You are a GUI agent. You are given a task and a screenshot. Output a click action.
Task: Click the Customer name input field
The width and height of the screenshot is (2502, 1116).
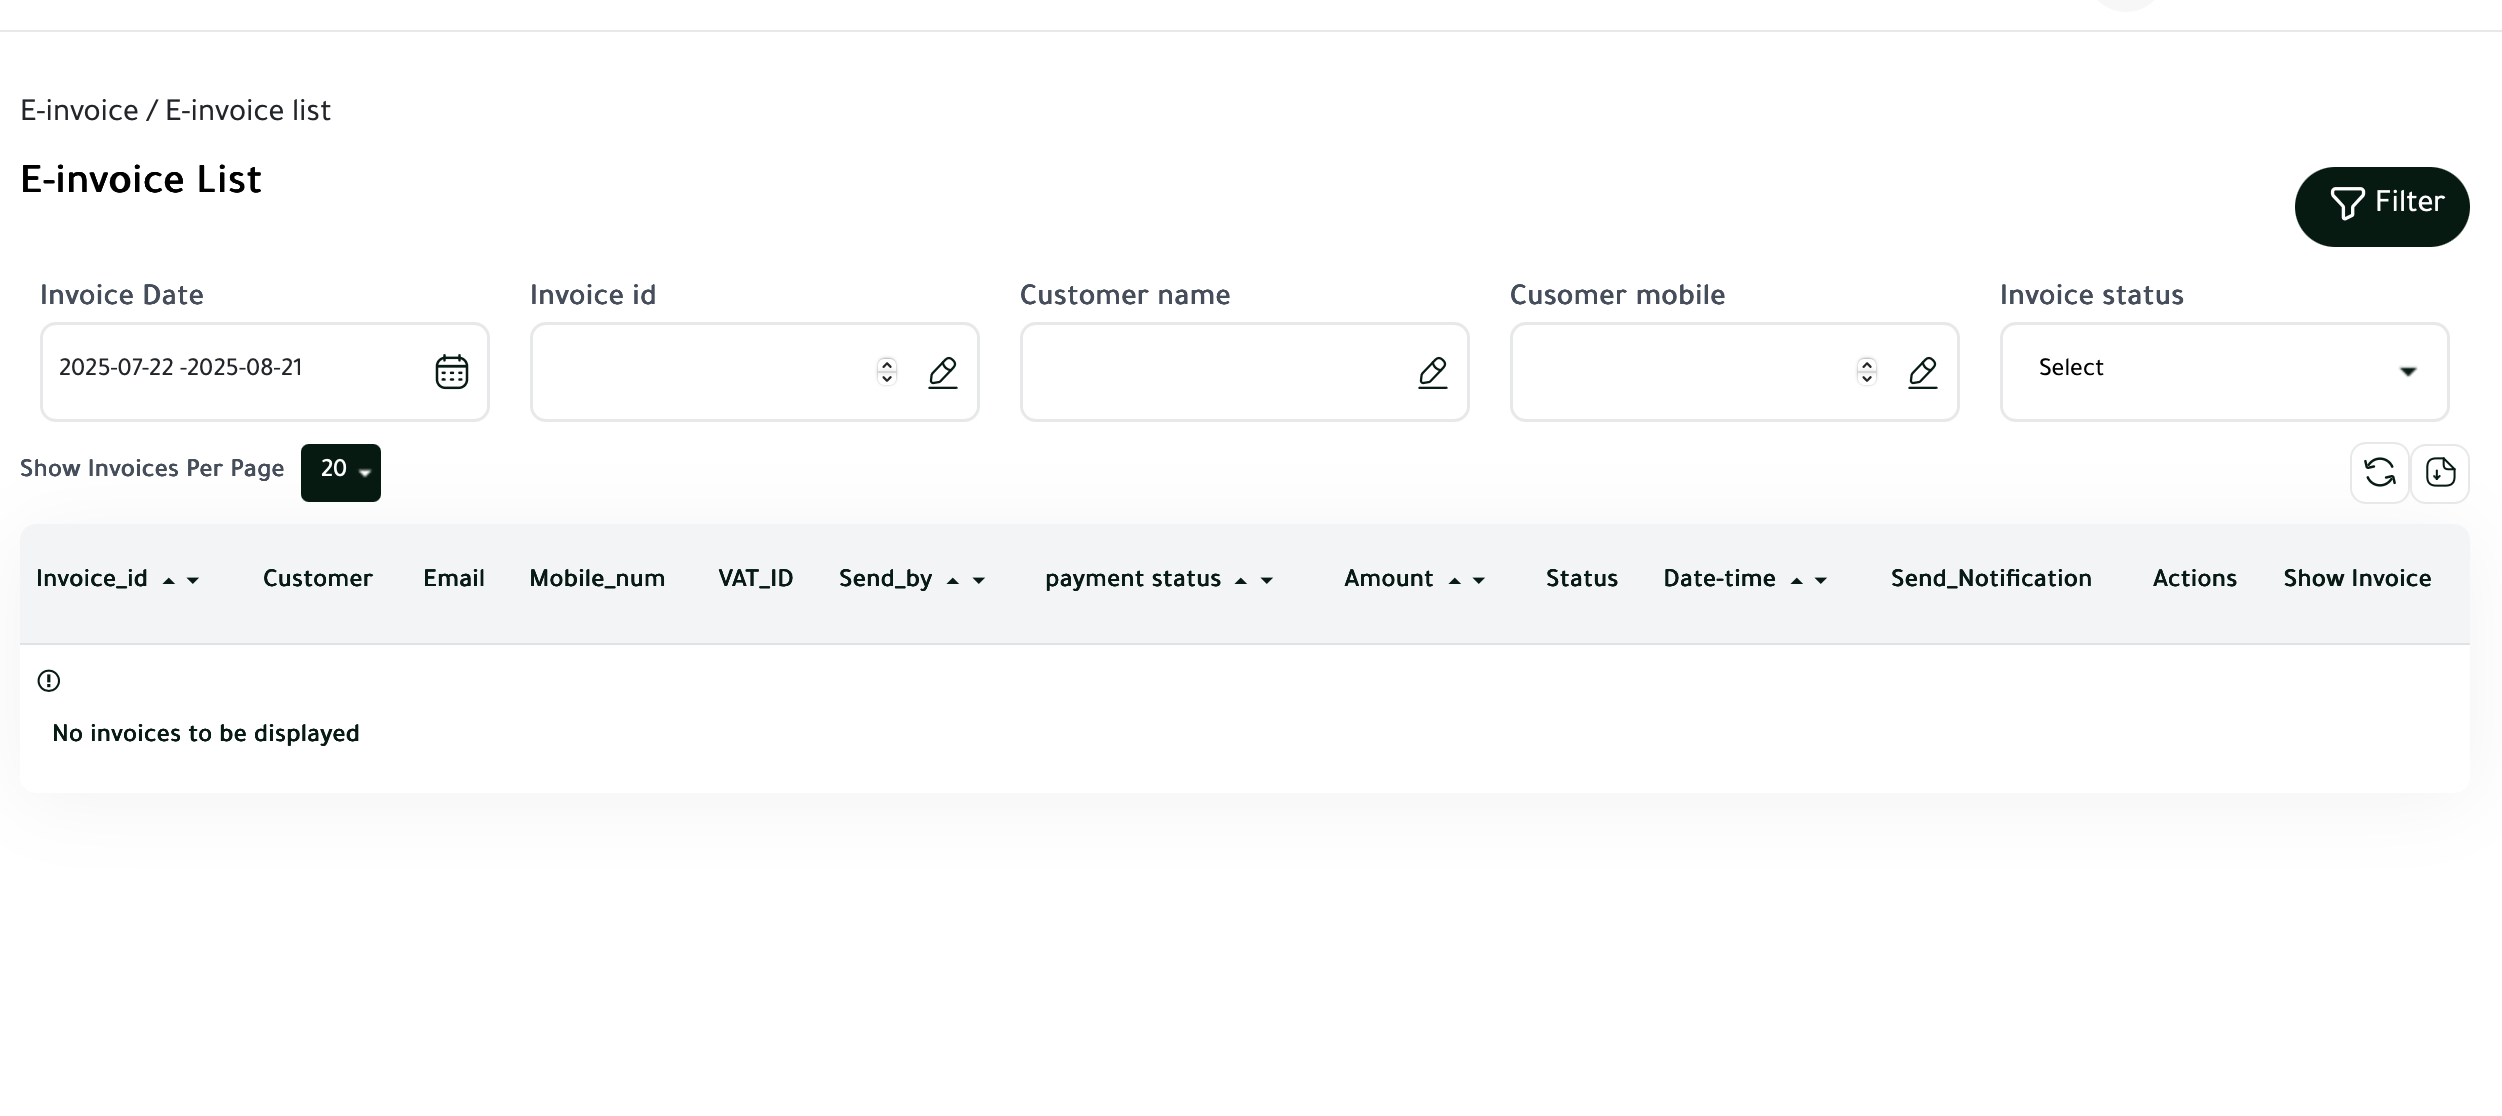[x=1210, y=372]
